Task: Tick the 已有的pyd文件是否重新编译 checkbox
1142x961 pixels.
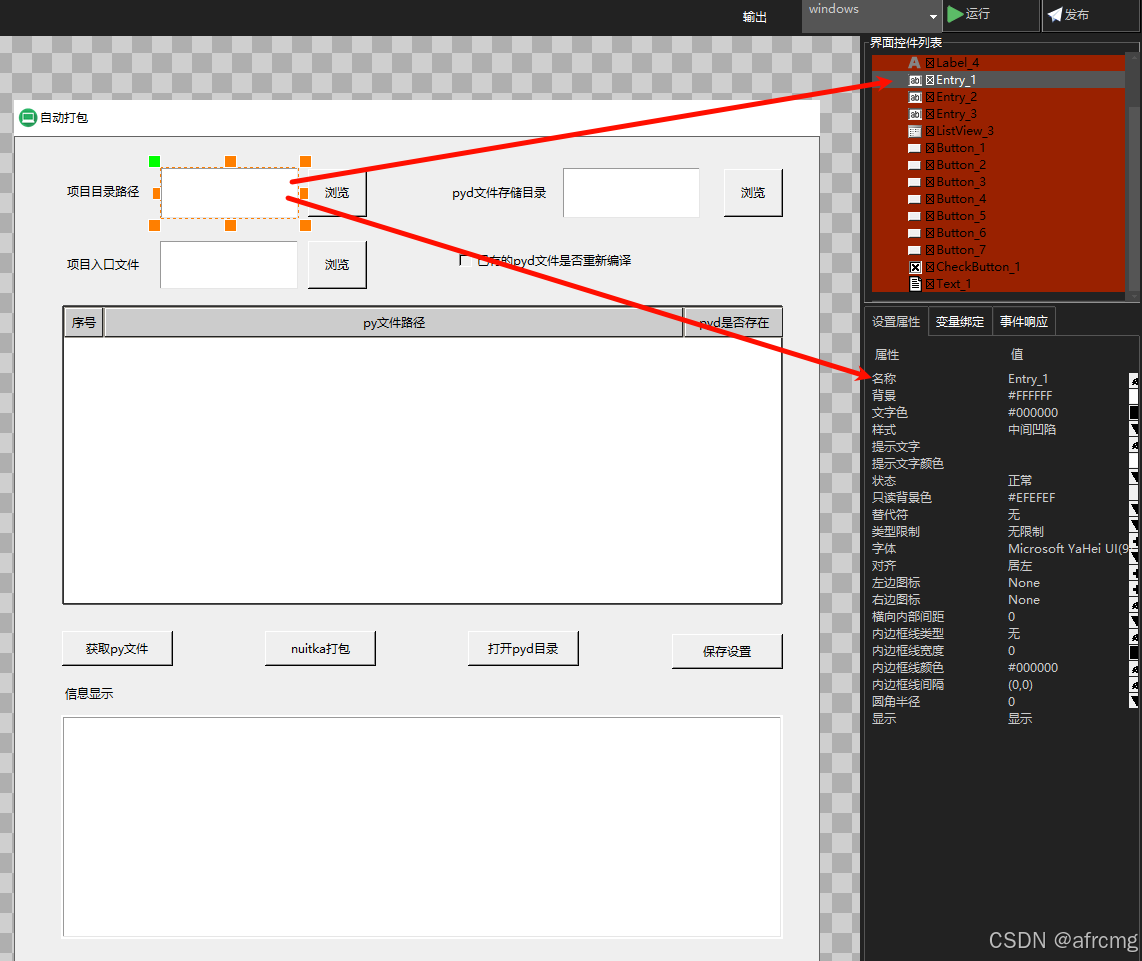Action: 465,260
